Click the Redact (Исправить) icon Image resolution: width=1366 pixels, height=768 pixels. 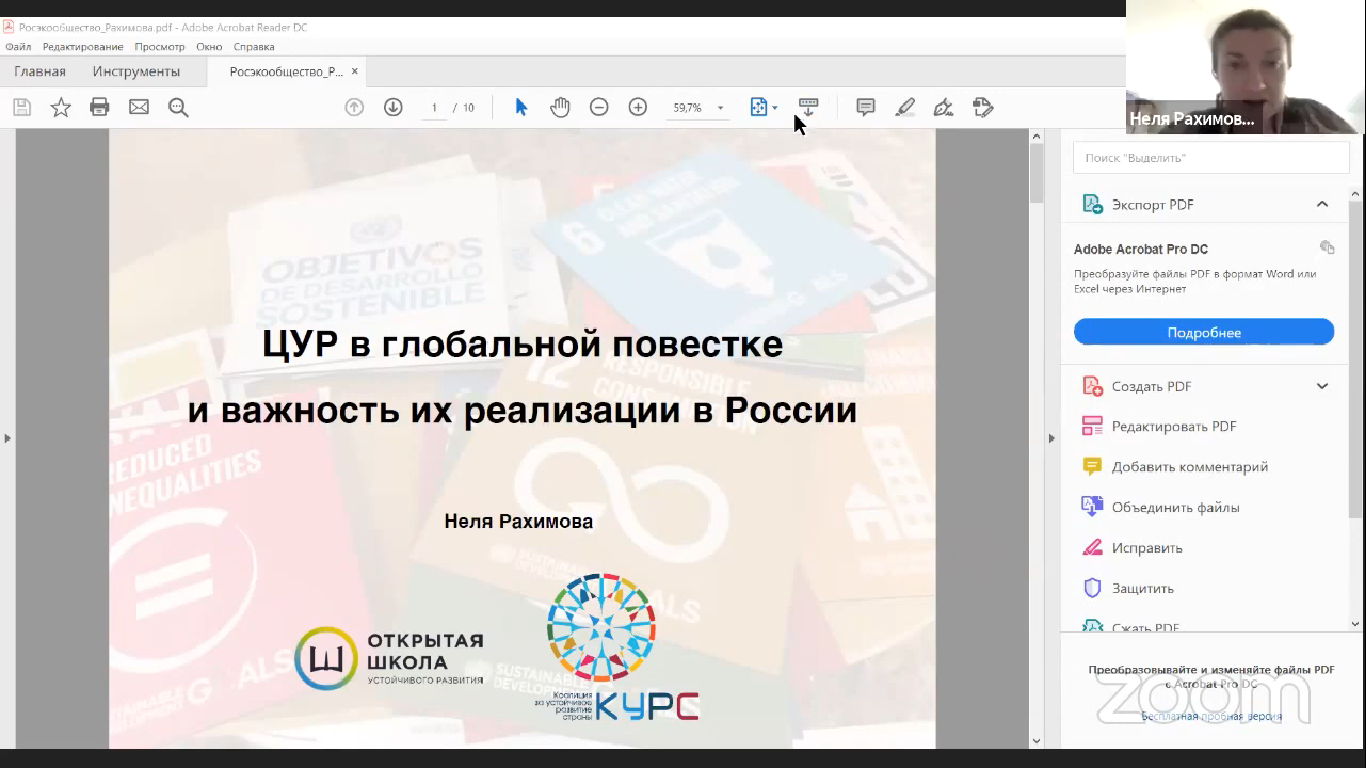click(1092, 548)
